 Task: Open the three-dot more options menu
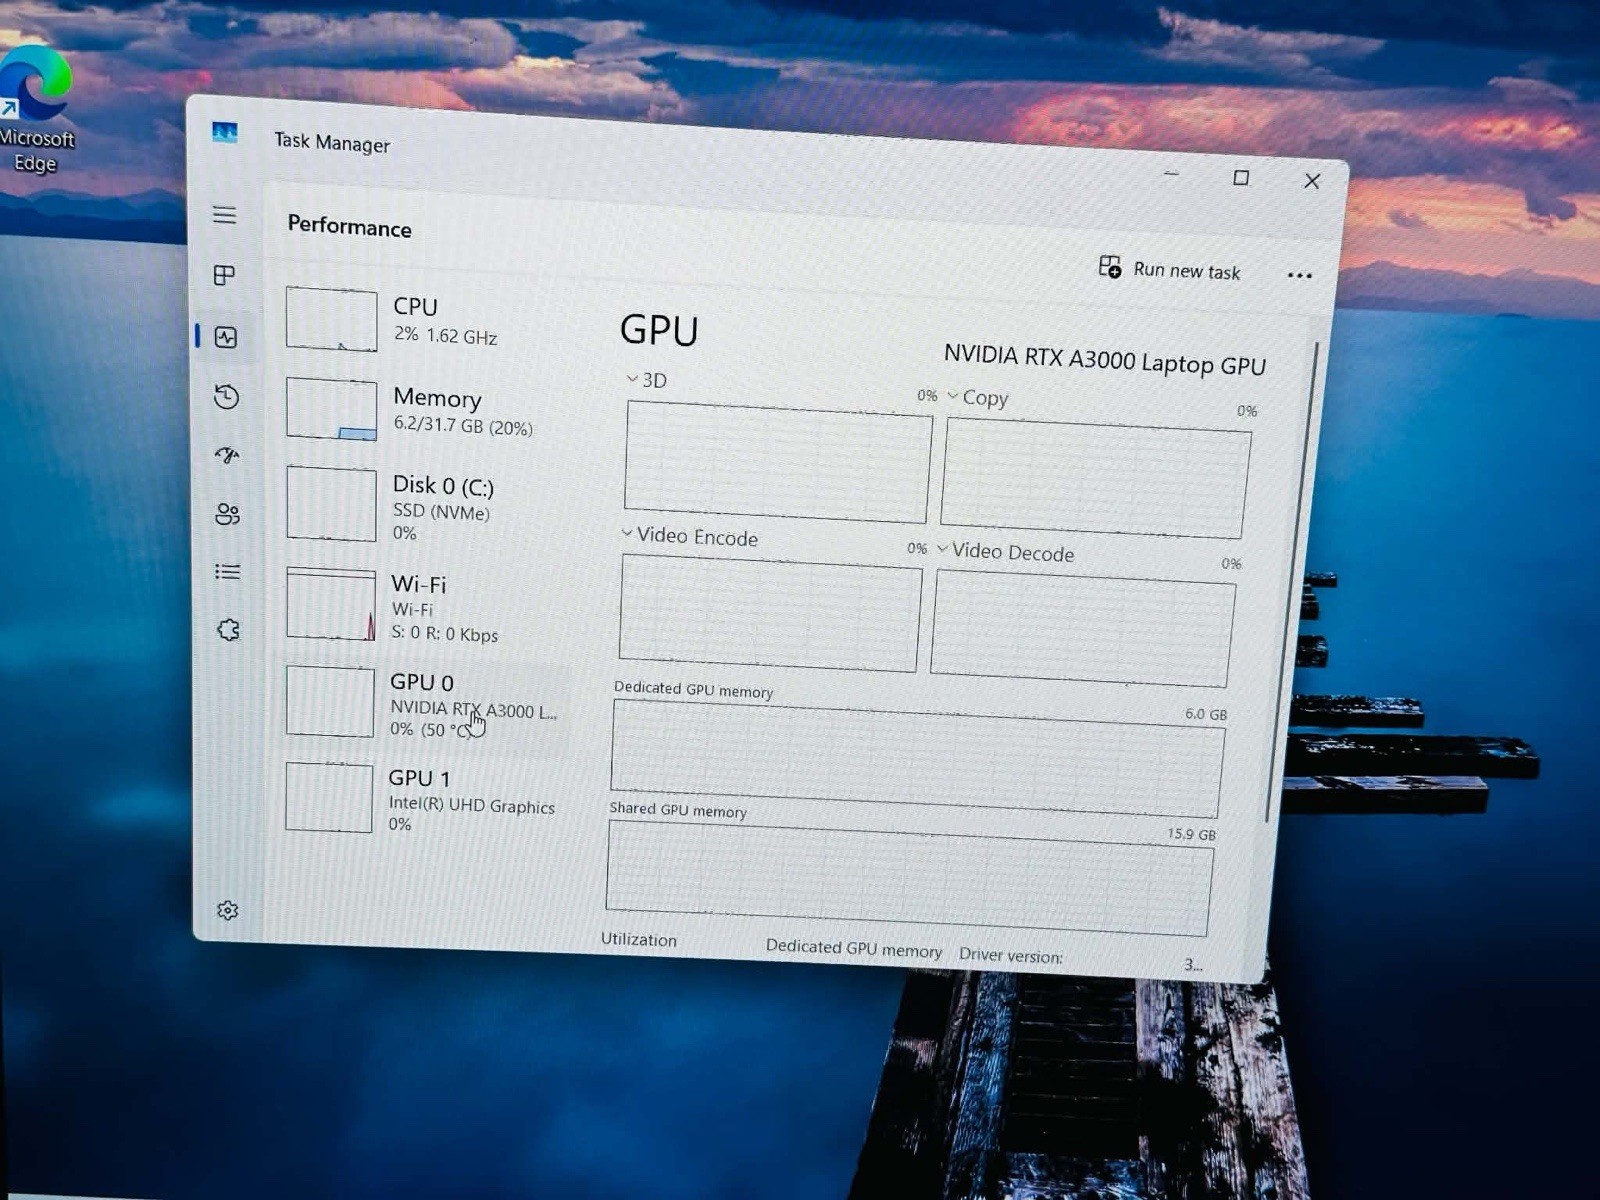pos(1299,275)
